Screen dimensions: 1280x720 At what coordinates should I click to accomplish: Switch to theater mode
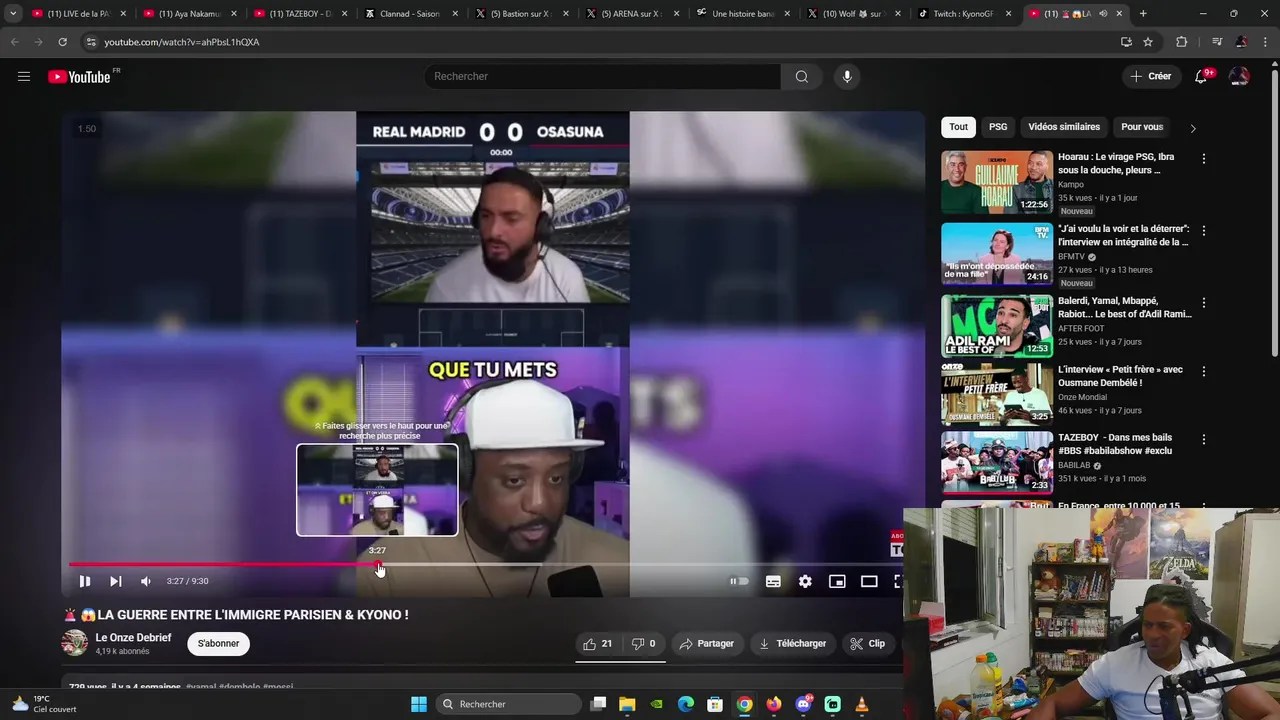coord(869,581)
